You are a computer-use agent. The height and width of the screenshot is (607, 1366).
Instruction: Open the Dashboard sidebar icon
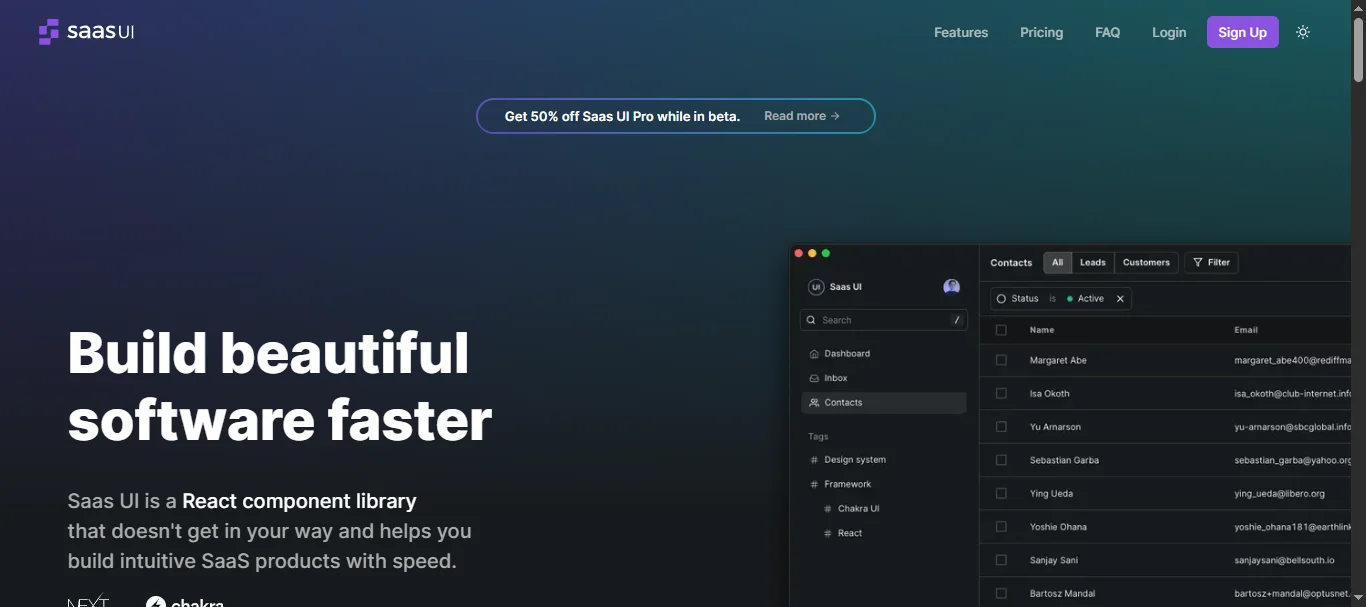point(814,353)
